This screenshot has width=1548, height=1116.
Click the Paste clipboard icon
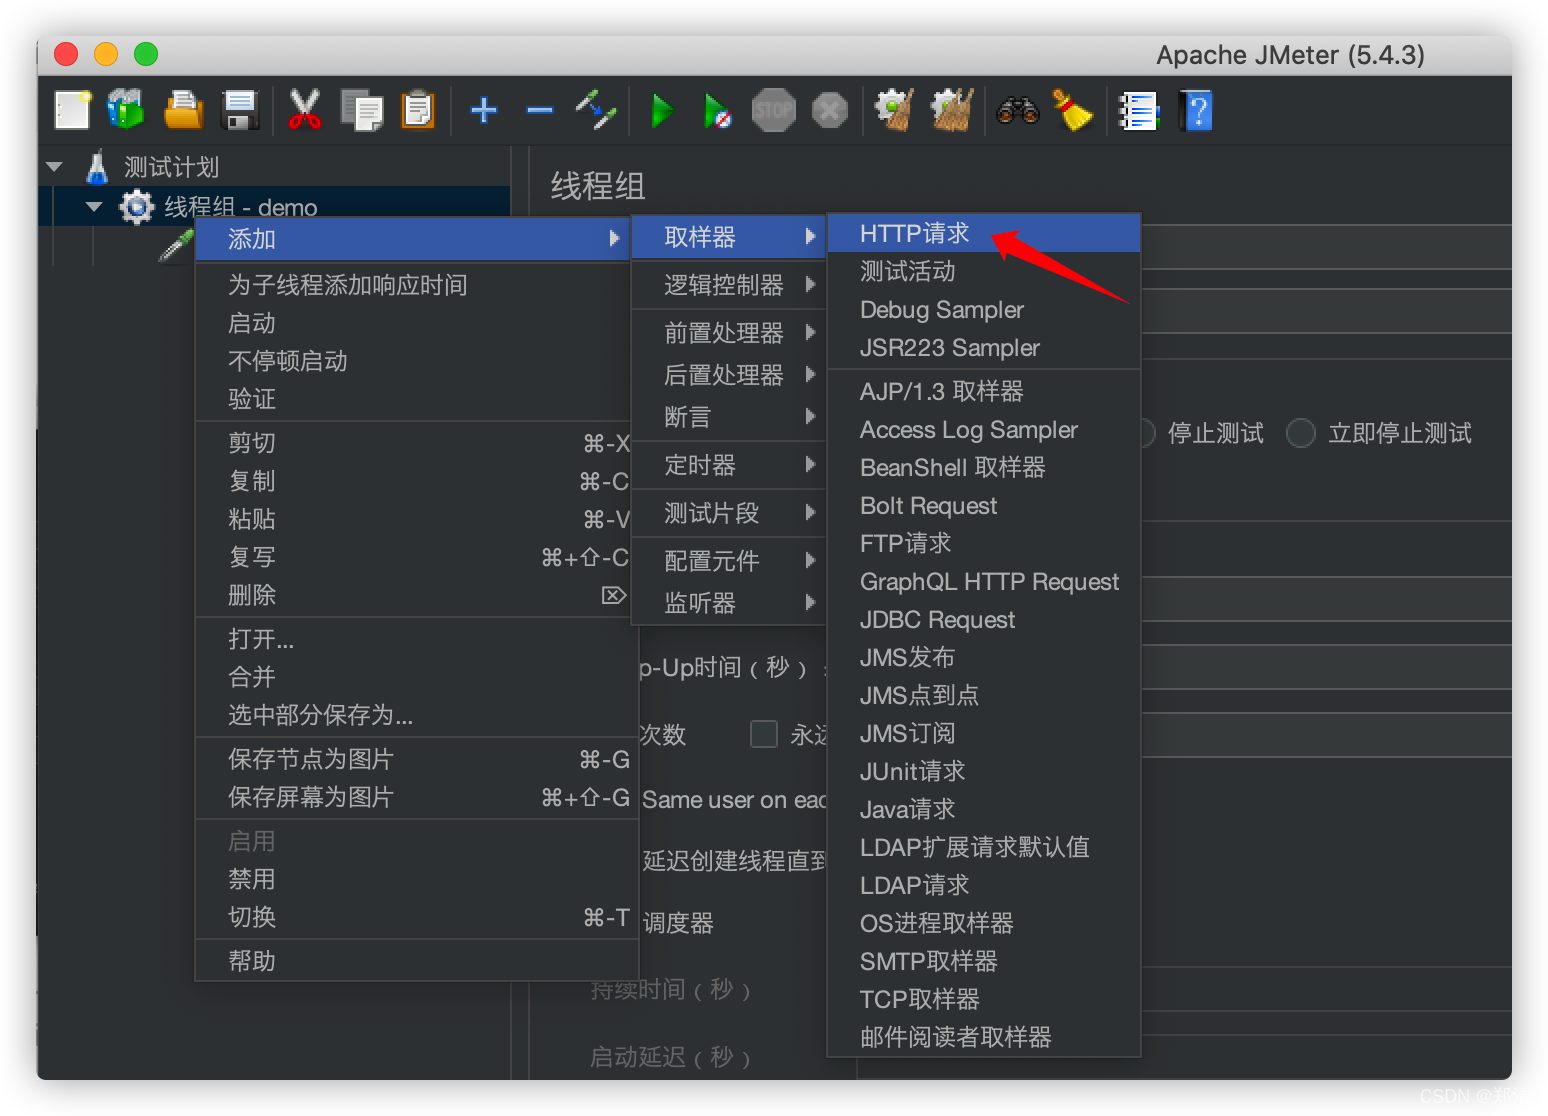418,110
